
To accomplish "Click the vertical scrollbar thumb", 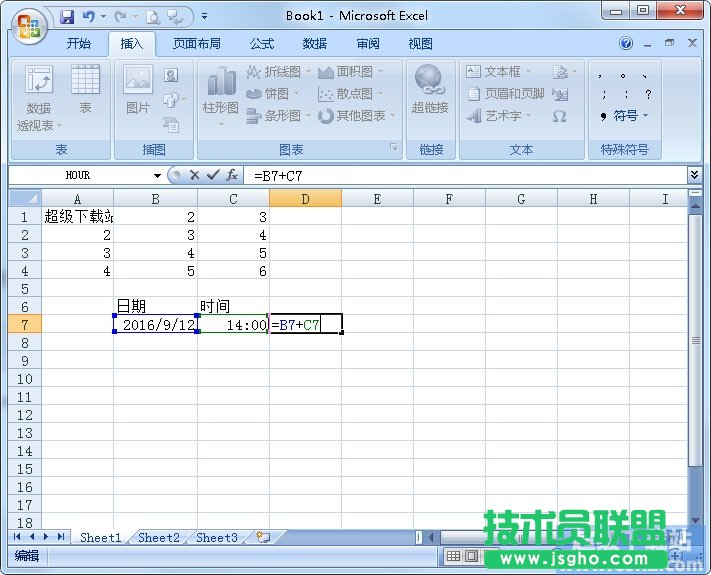I will [696, 340].
